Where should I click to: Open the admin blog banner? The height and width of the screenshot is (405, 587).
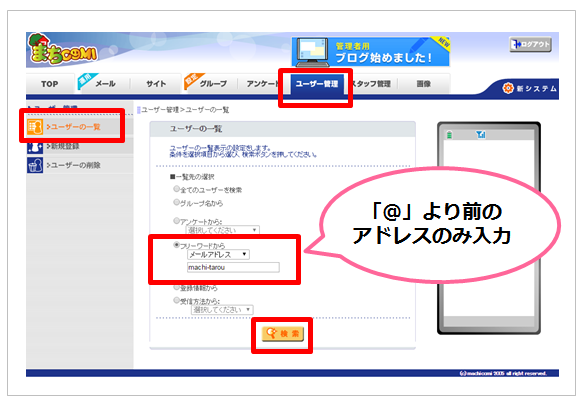371,52
